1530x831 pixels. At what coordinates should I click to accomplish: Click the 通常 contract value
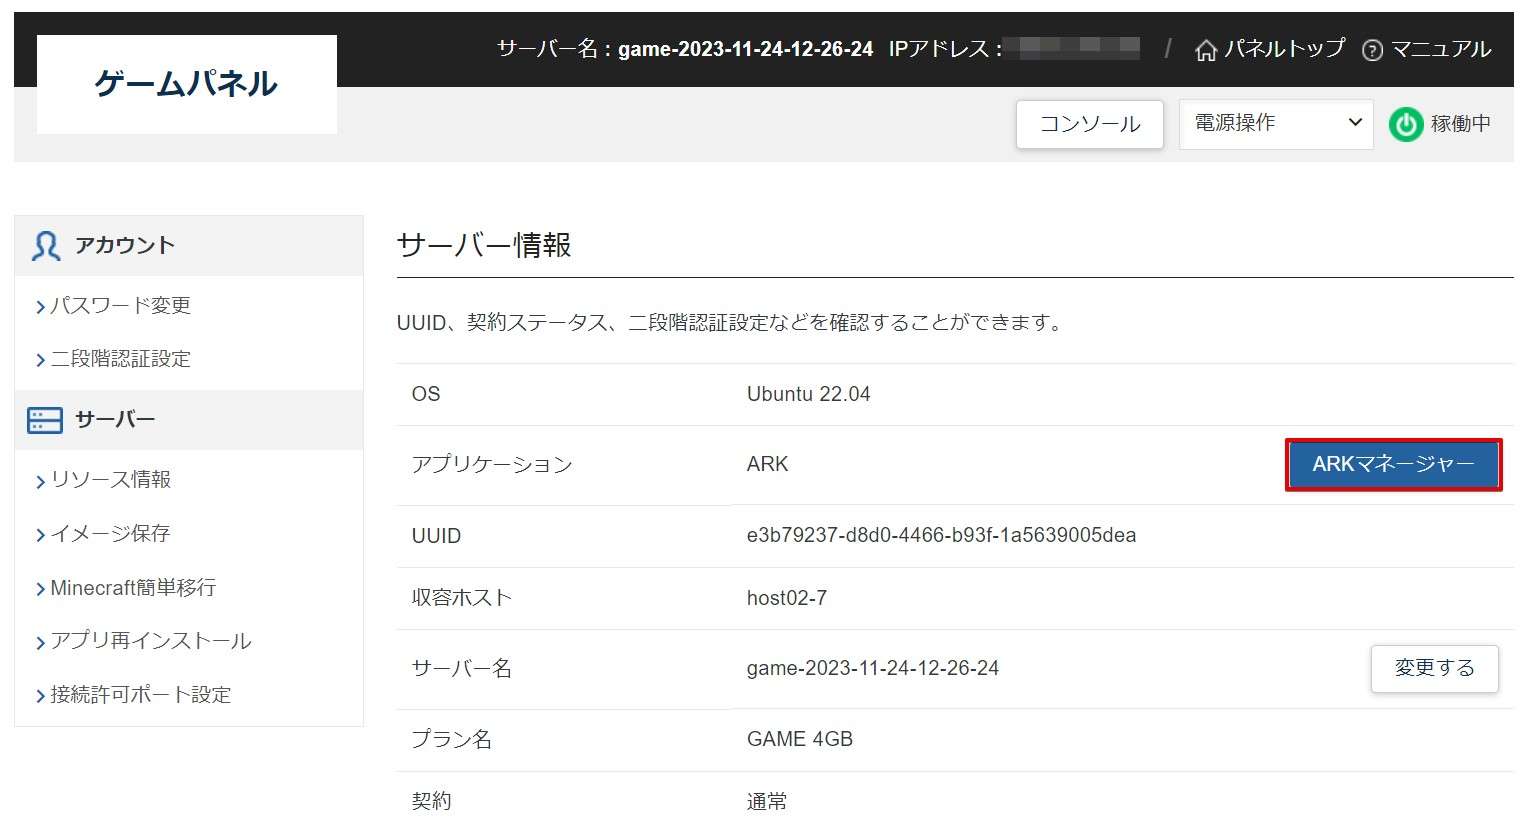767,801
